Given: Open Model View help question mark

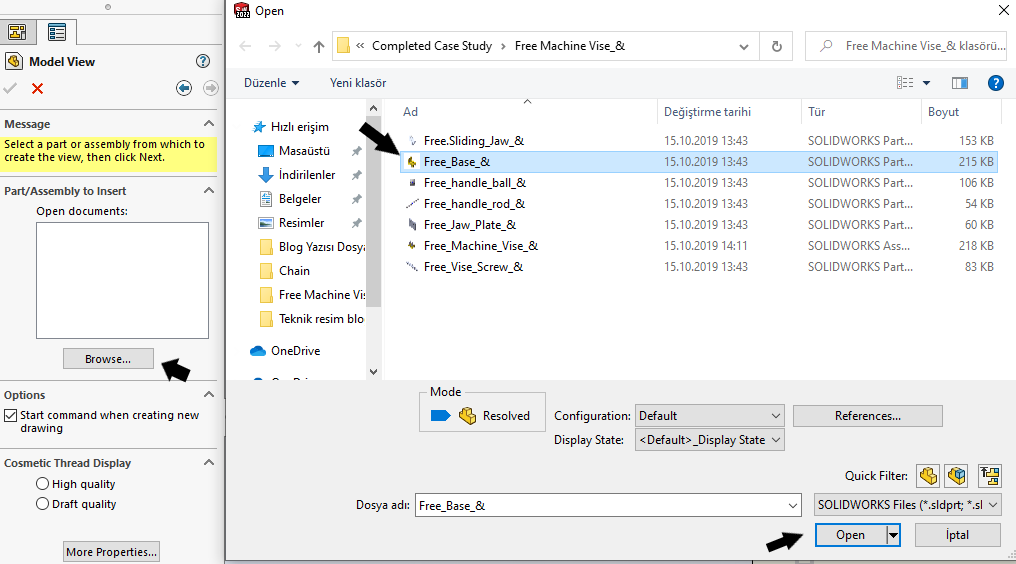Looking at the screenshot, I should point(203,61).
